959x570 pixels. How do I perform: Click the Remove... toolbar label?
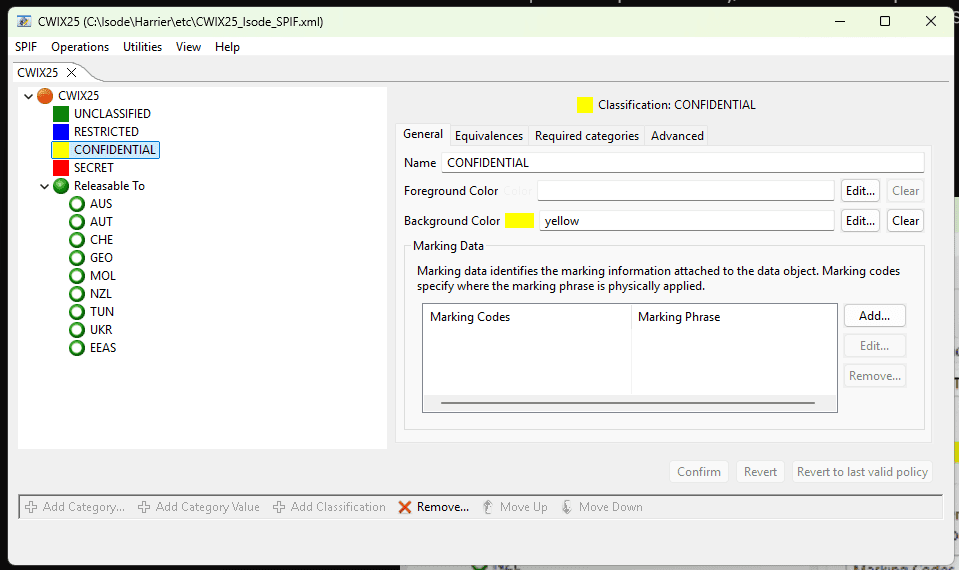click(443, 507)
